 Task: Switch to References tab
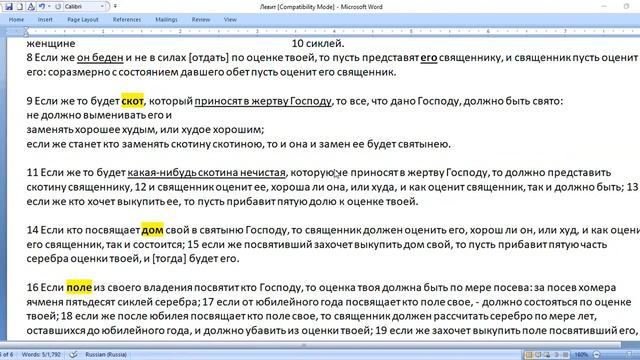127,20
